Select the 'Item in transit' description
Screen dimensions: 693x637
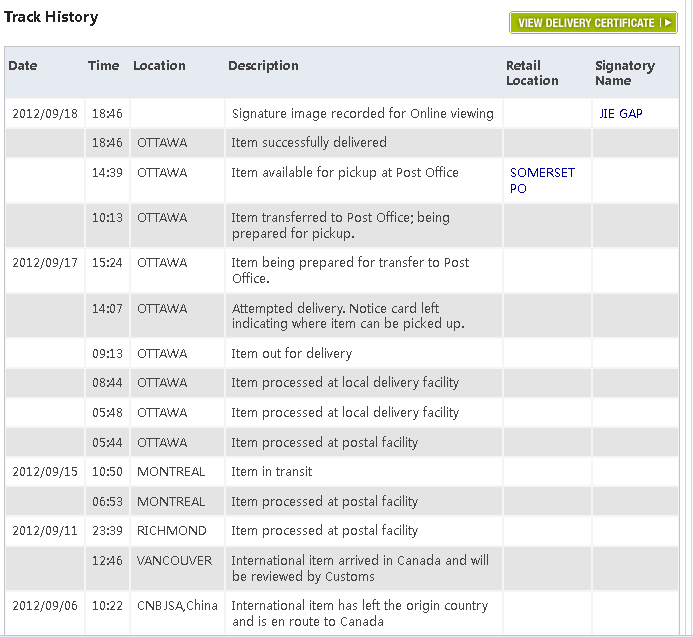(271, 472)
